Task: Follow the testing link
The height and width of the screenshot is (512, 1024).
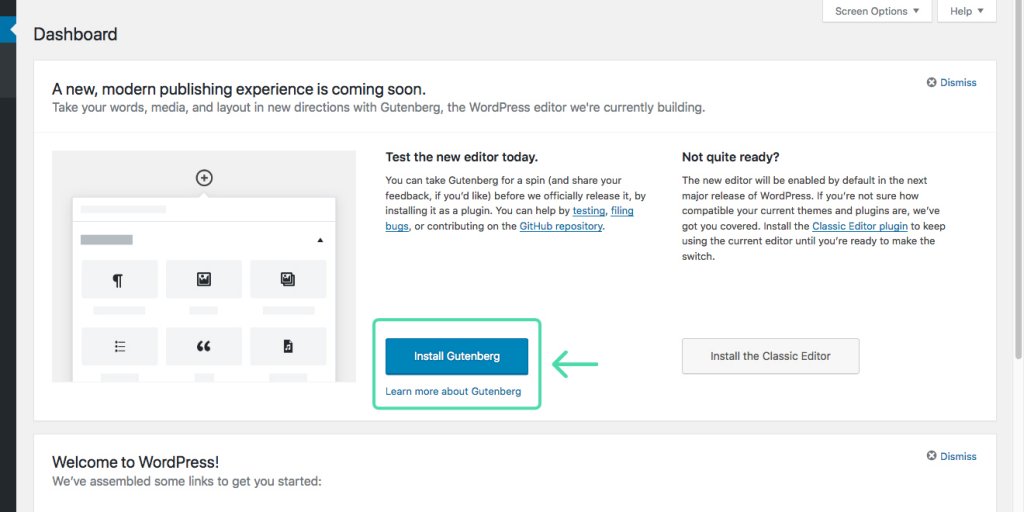Action: [588, 211]
